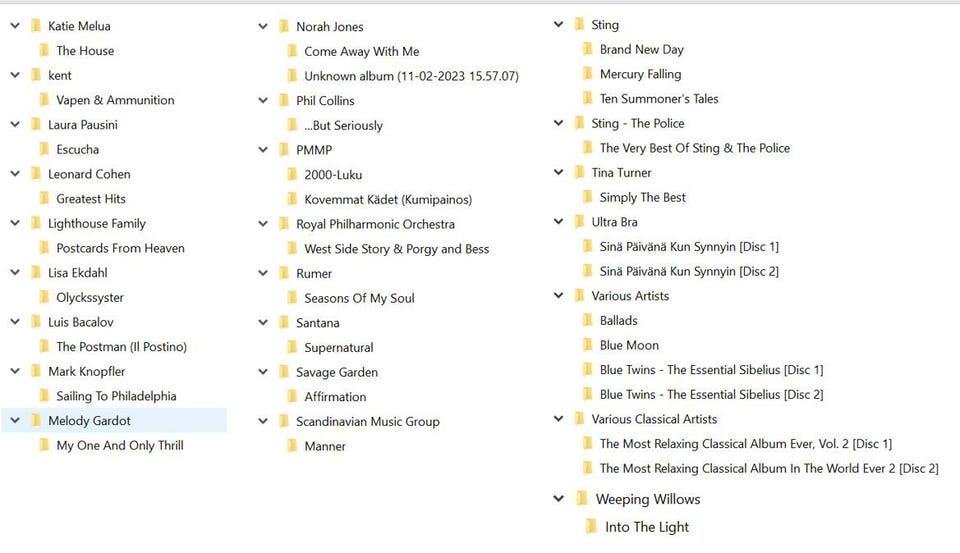Click the folder icon next to Ballads
This screenshot has width=960, height=553.
point(588,320)
